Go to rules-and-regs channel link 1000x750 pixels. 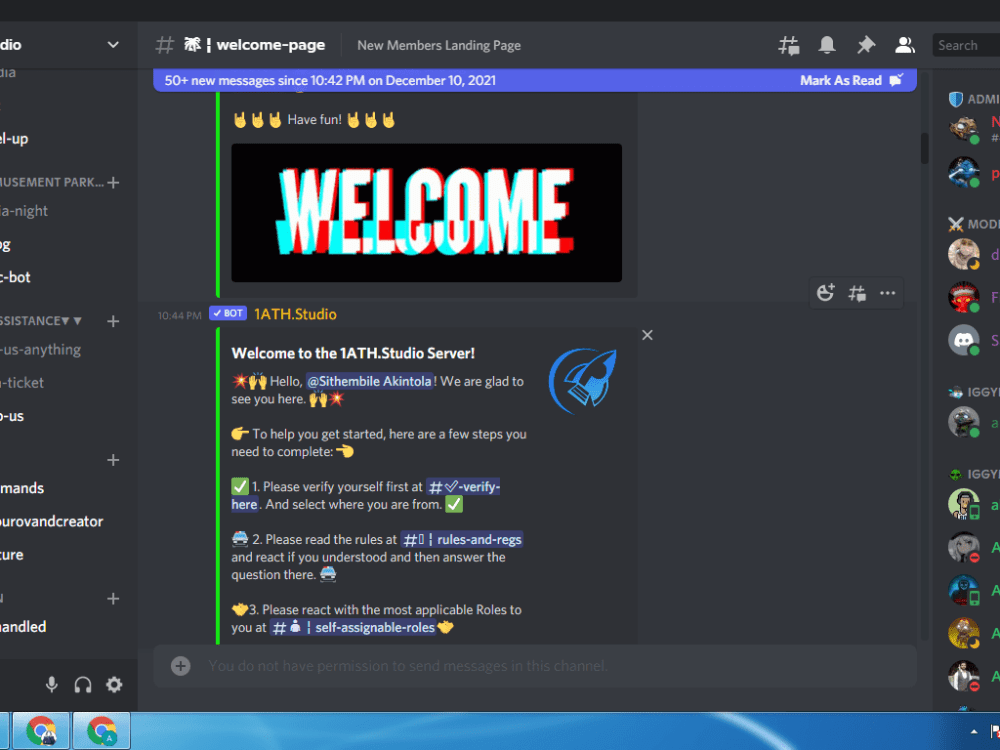tap(462, 540)
